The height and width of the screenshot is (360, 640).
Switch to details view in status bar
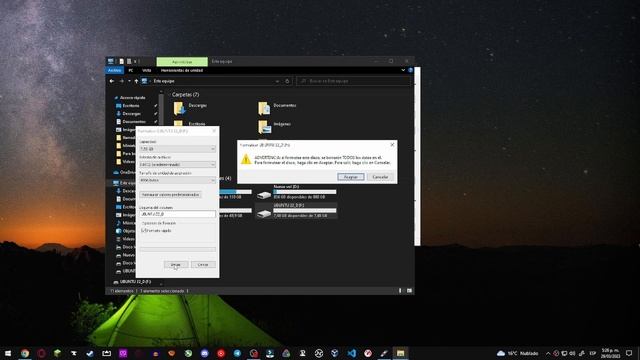[x=400, y=291]
